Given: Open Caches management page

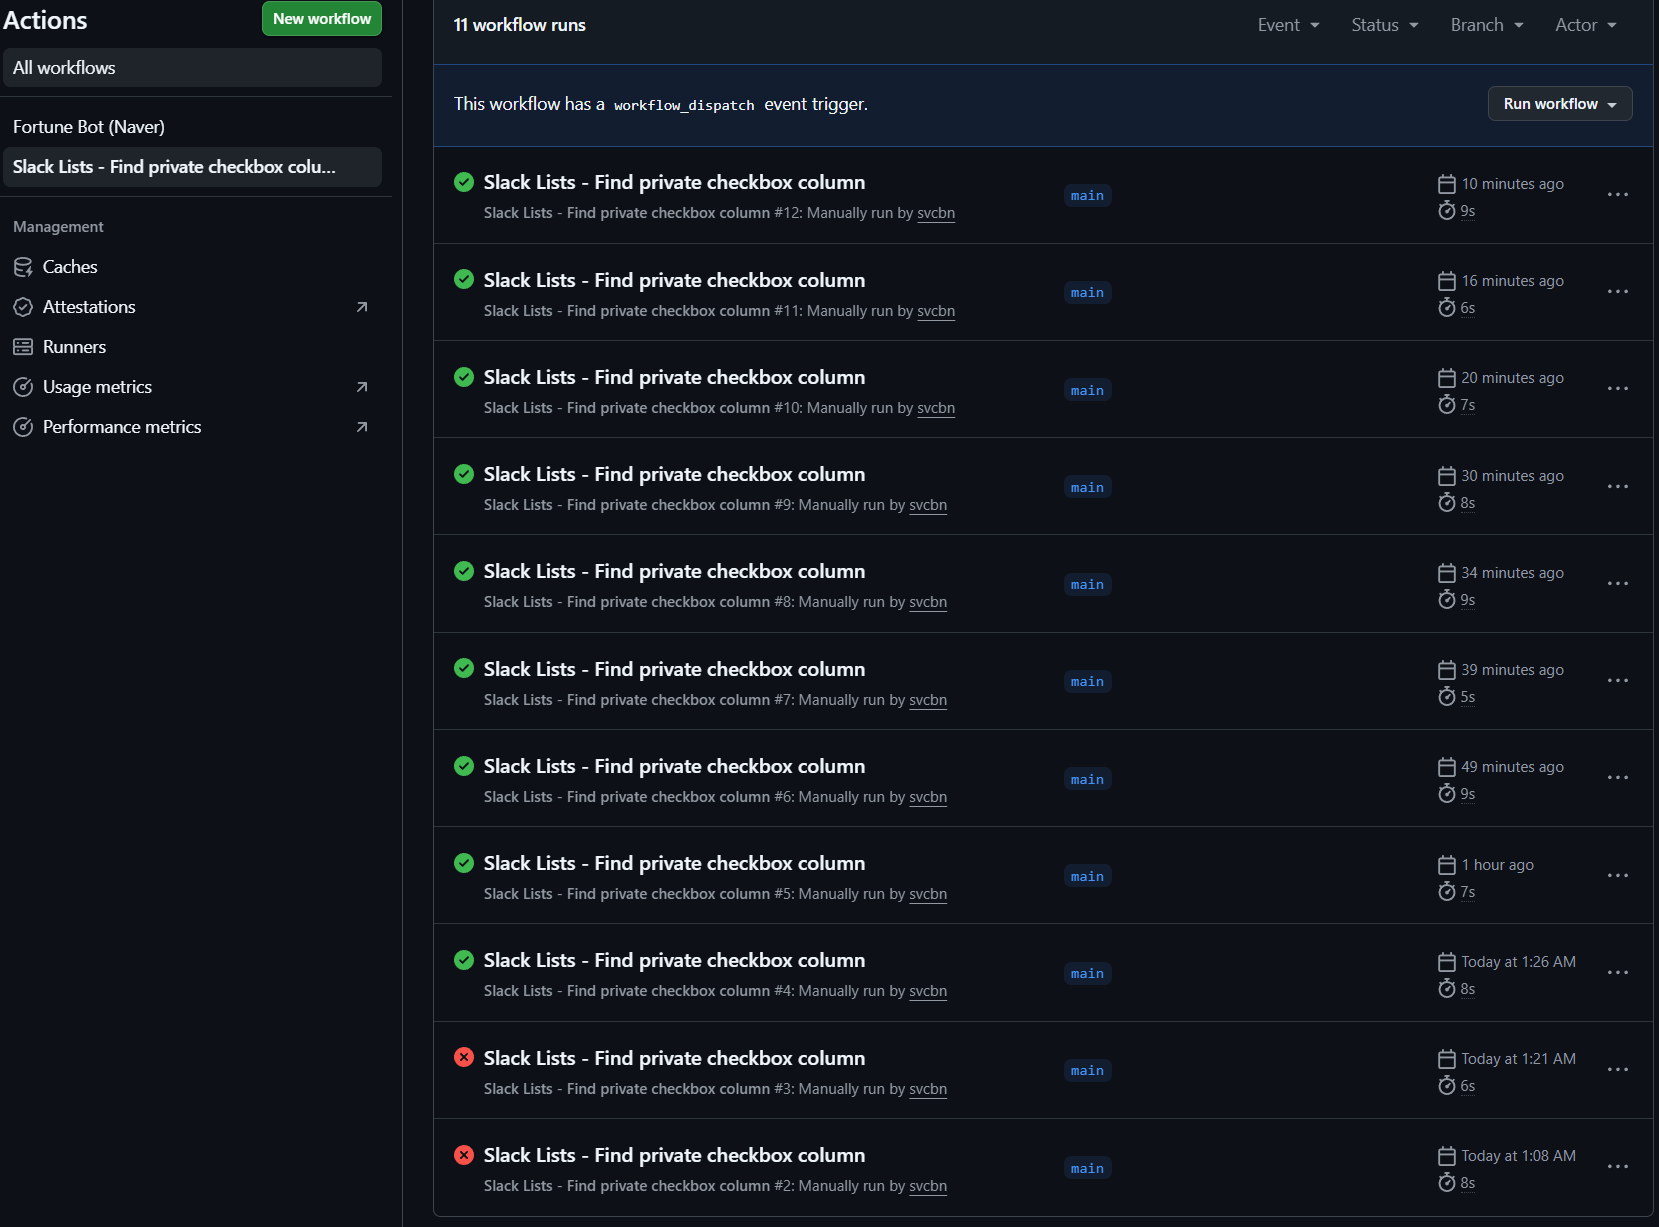Looking at the screenshot, I should pos(192,267).
